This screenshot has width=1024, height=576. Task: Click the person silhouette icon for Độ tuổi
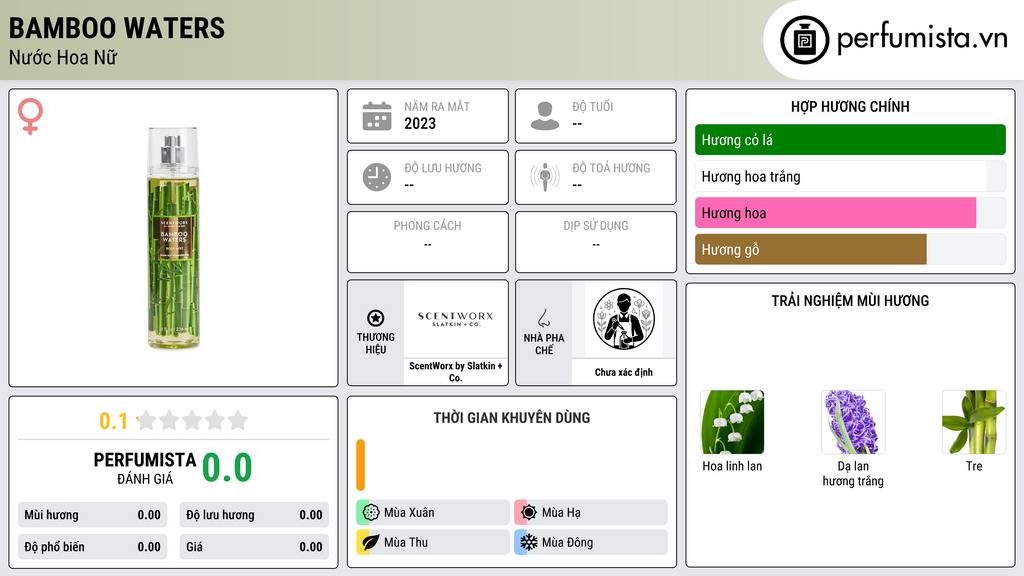click(545, 116)
